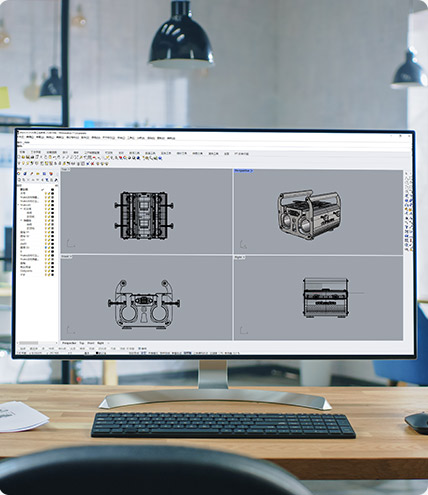Click the color wheel Edit Layers toolbar icon

pyautogui.click(x=125, y=158)
